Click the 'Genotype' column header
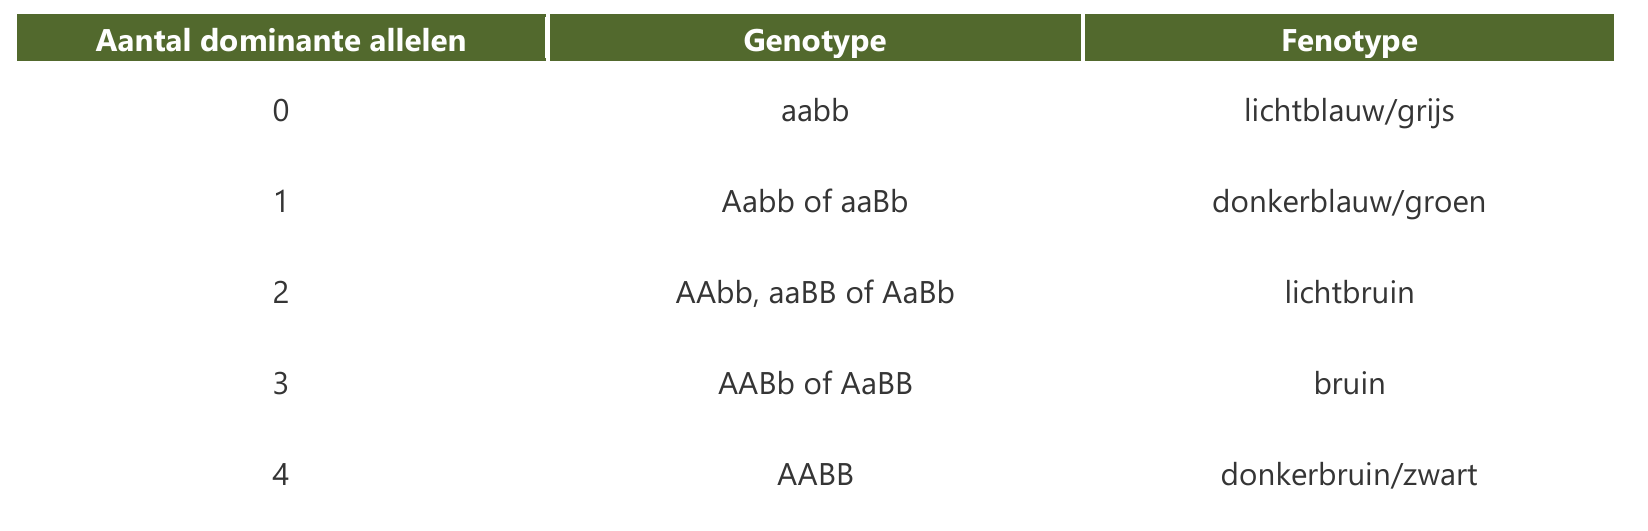1648x531 pixels. pyautogui.click(x=815, y=41)
